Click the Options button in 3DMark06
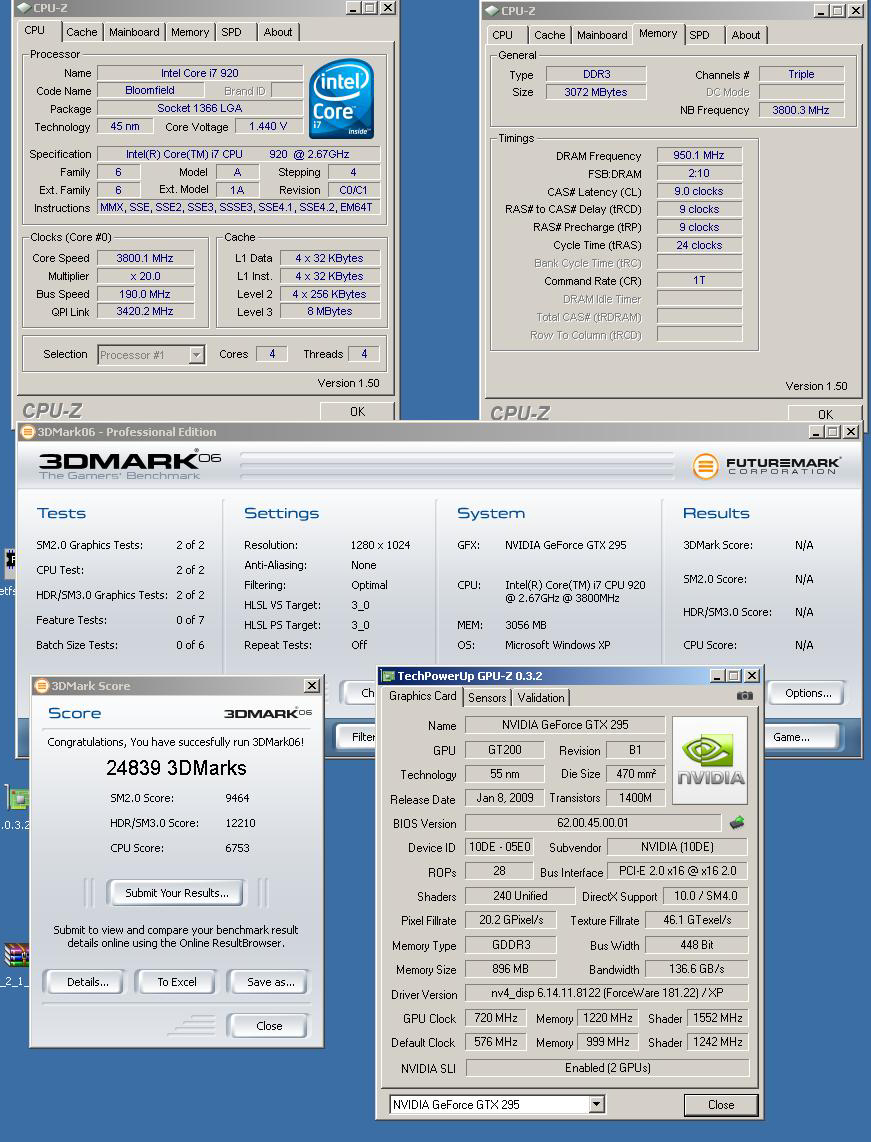871x1142 pixels. click(808, 693)
